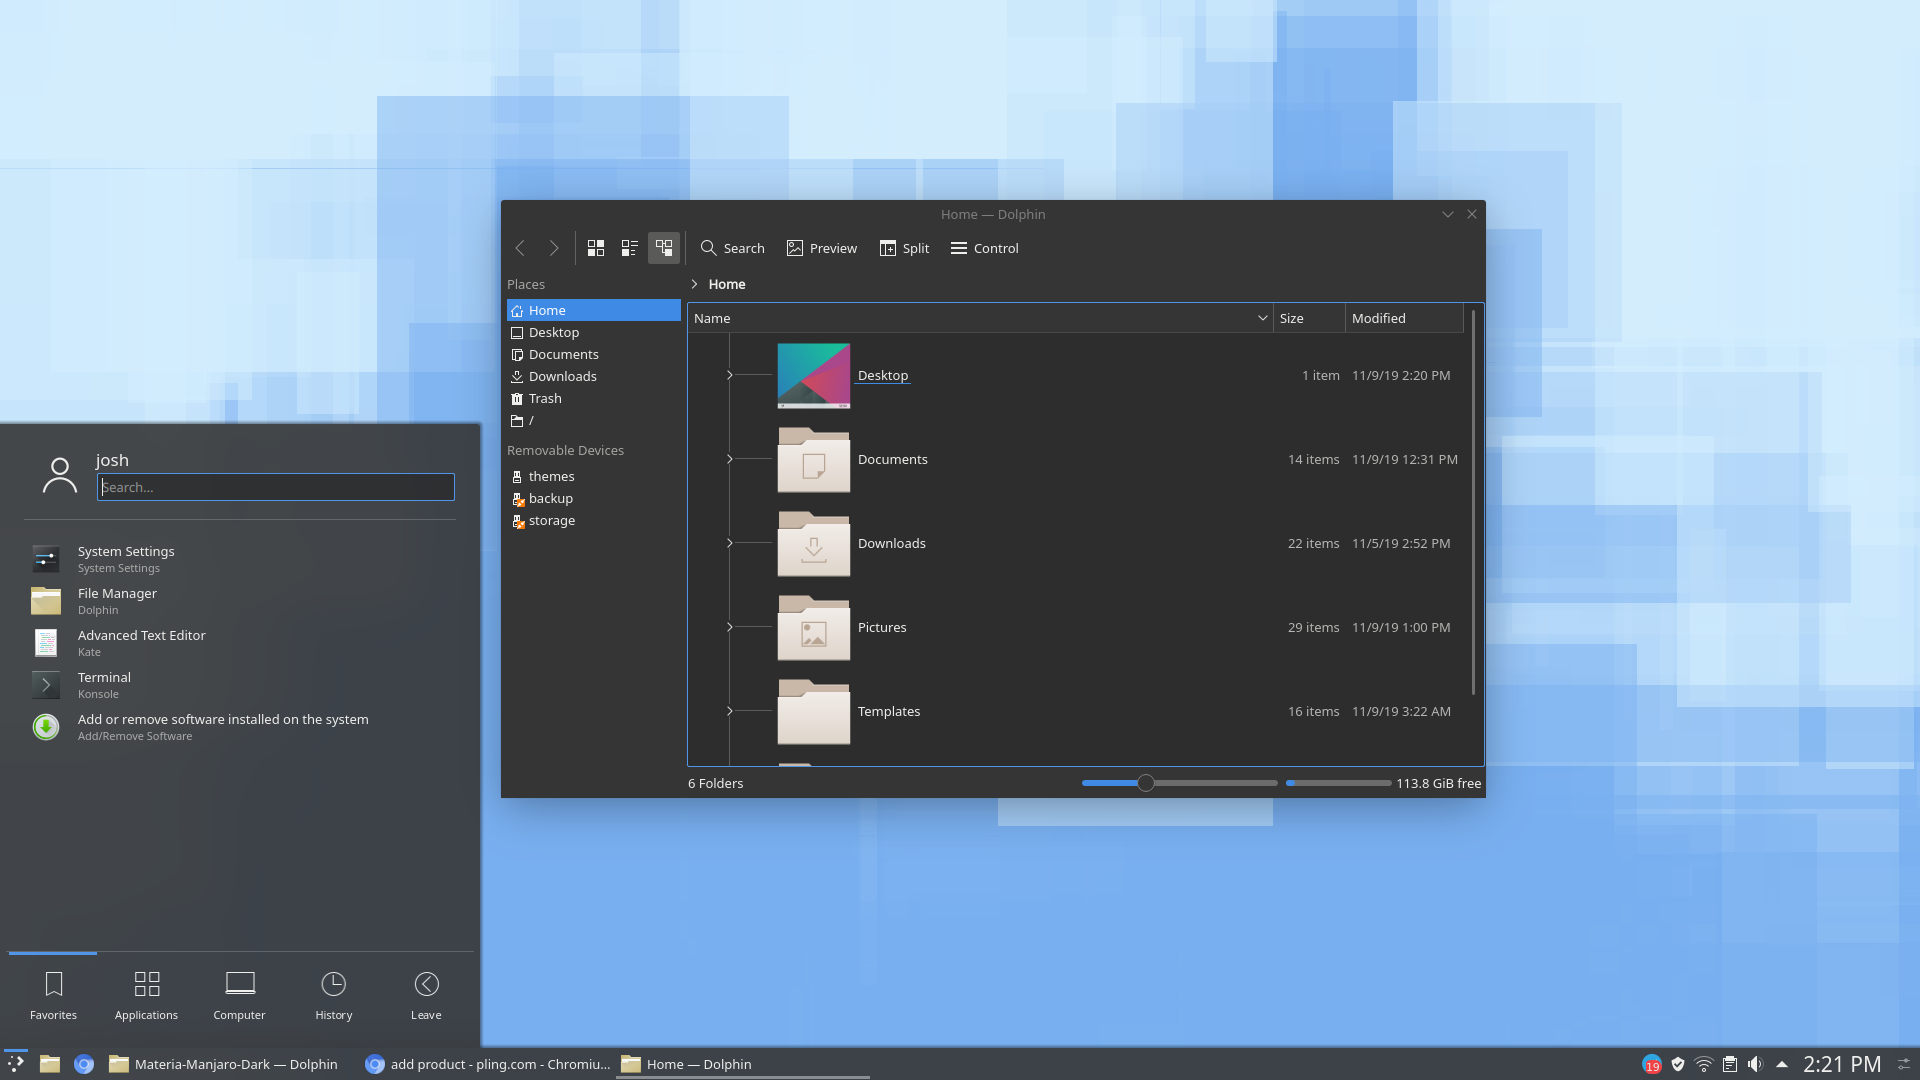
Task: Focus the launcher Search field
Action: pyautogui.click(x=276, y=487)
